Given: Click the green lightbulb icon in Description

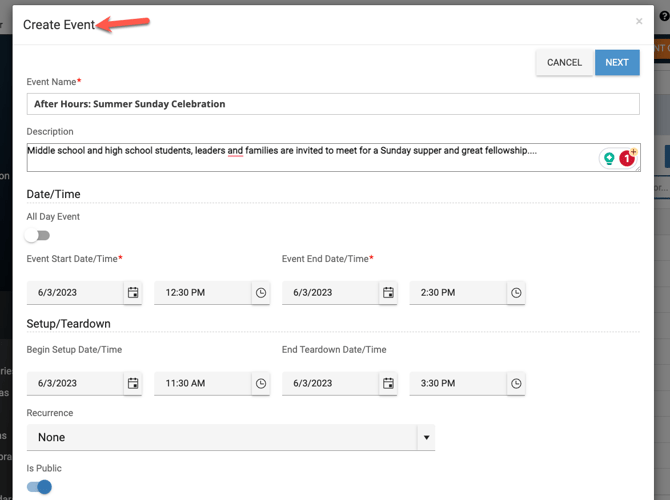Looking at the screenshot, I should coord(608,158).
